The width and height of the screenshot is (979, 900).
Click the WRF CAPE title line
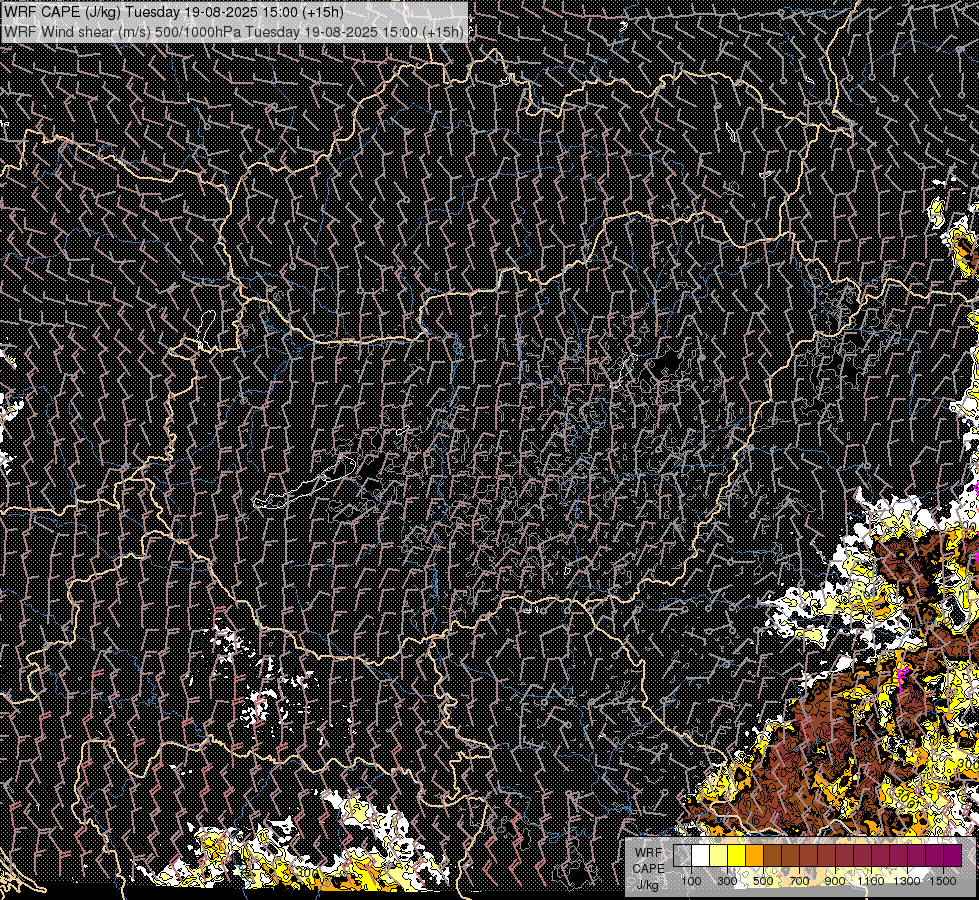point(174,12)
